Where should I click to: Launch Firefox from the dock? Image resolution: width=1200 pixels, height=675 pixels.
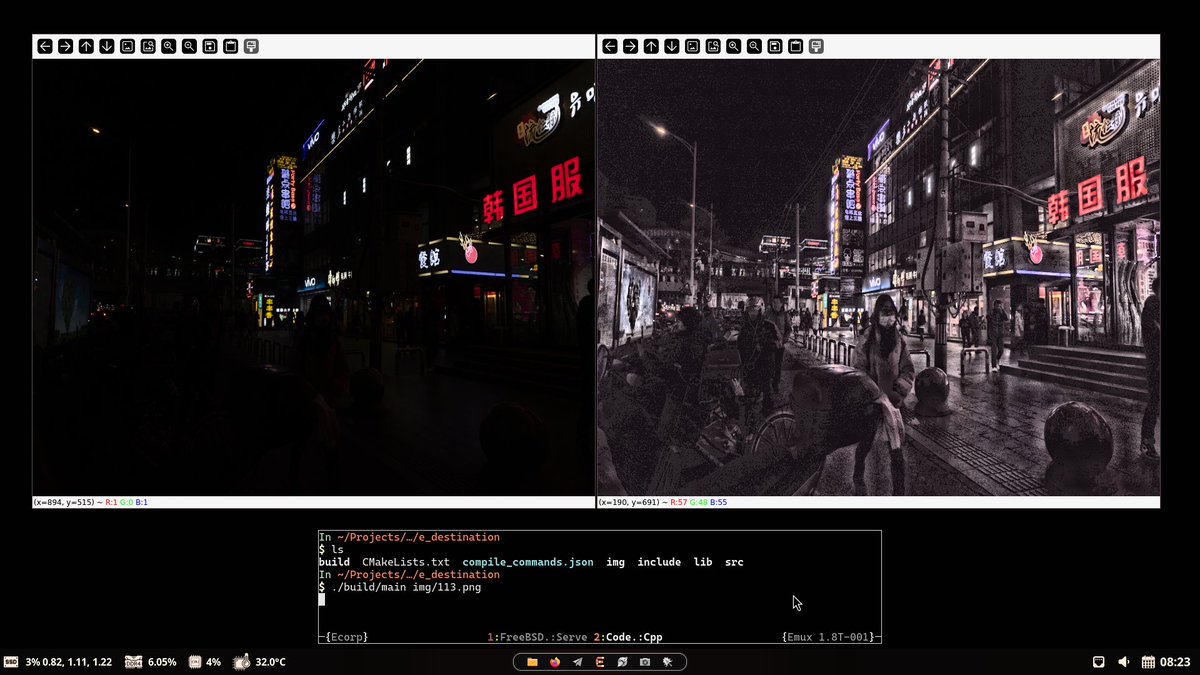tap(555, 662)
